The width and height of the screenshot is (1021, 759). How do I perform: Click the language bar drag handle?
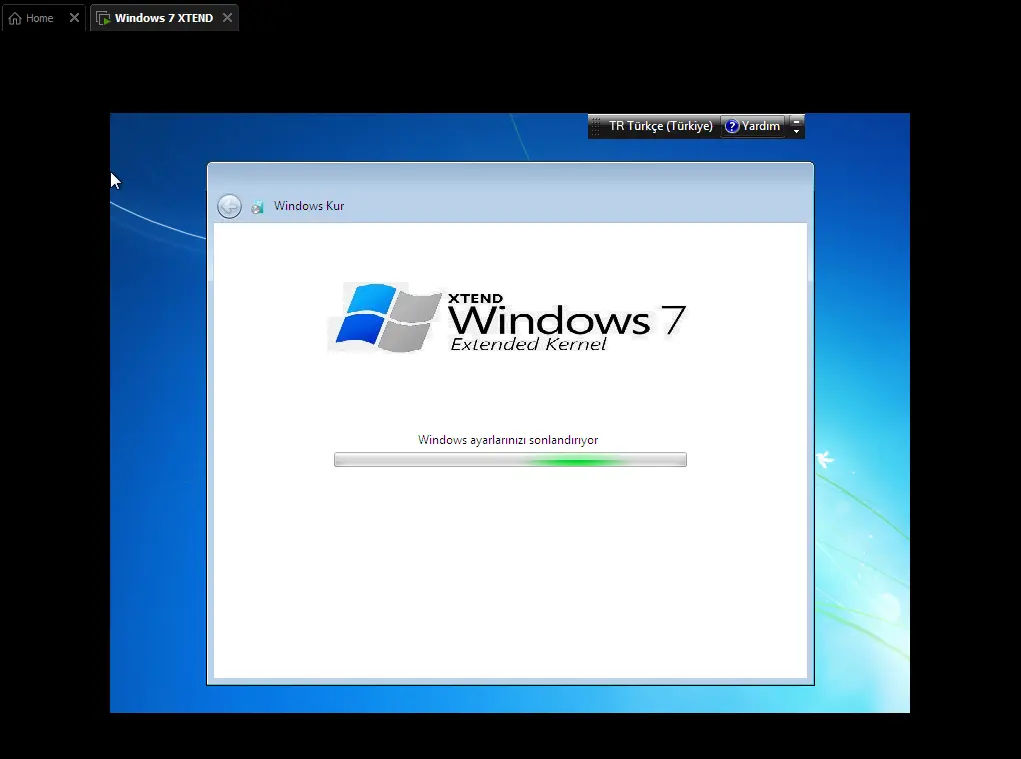point(595,126)
